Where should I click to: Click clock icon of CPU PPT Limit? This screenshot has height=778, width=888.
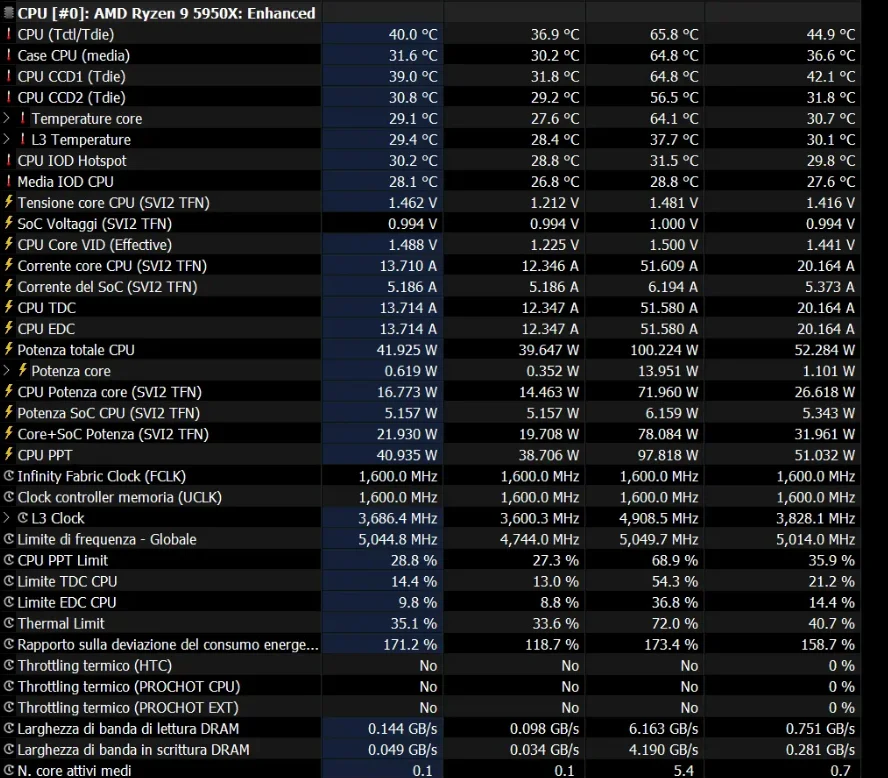pos(8,560)
